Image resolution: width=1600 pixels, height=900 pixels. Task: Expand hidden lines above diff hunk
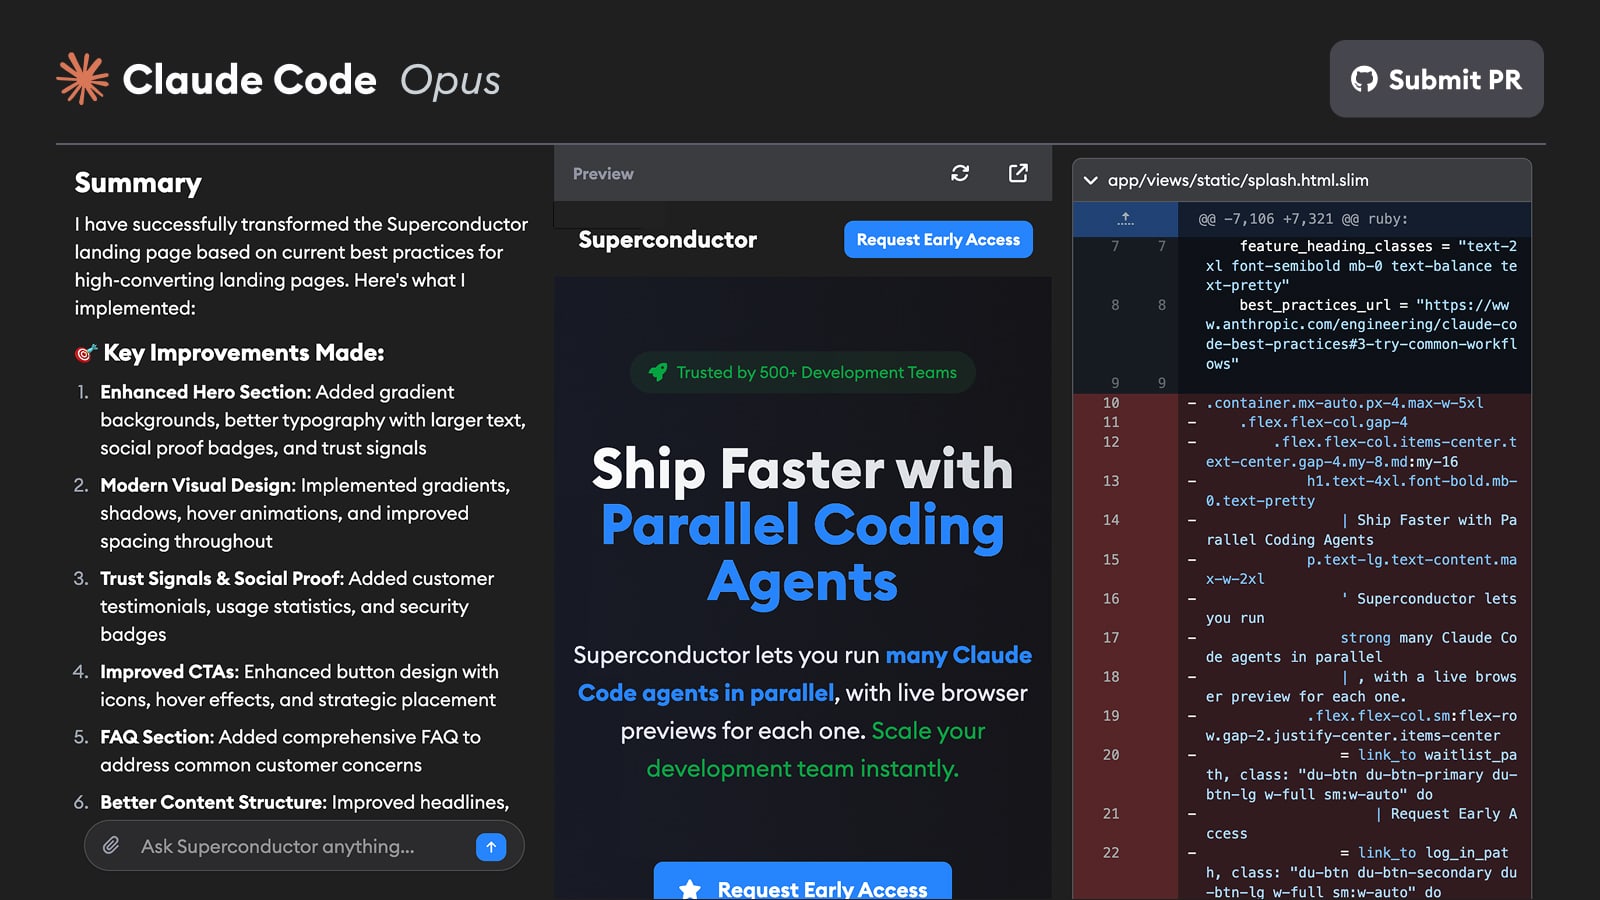pos(1125,218)
